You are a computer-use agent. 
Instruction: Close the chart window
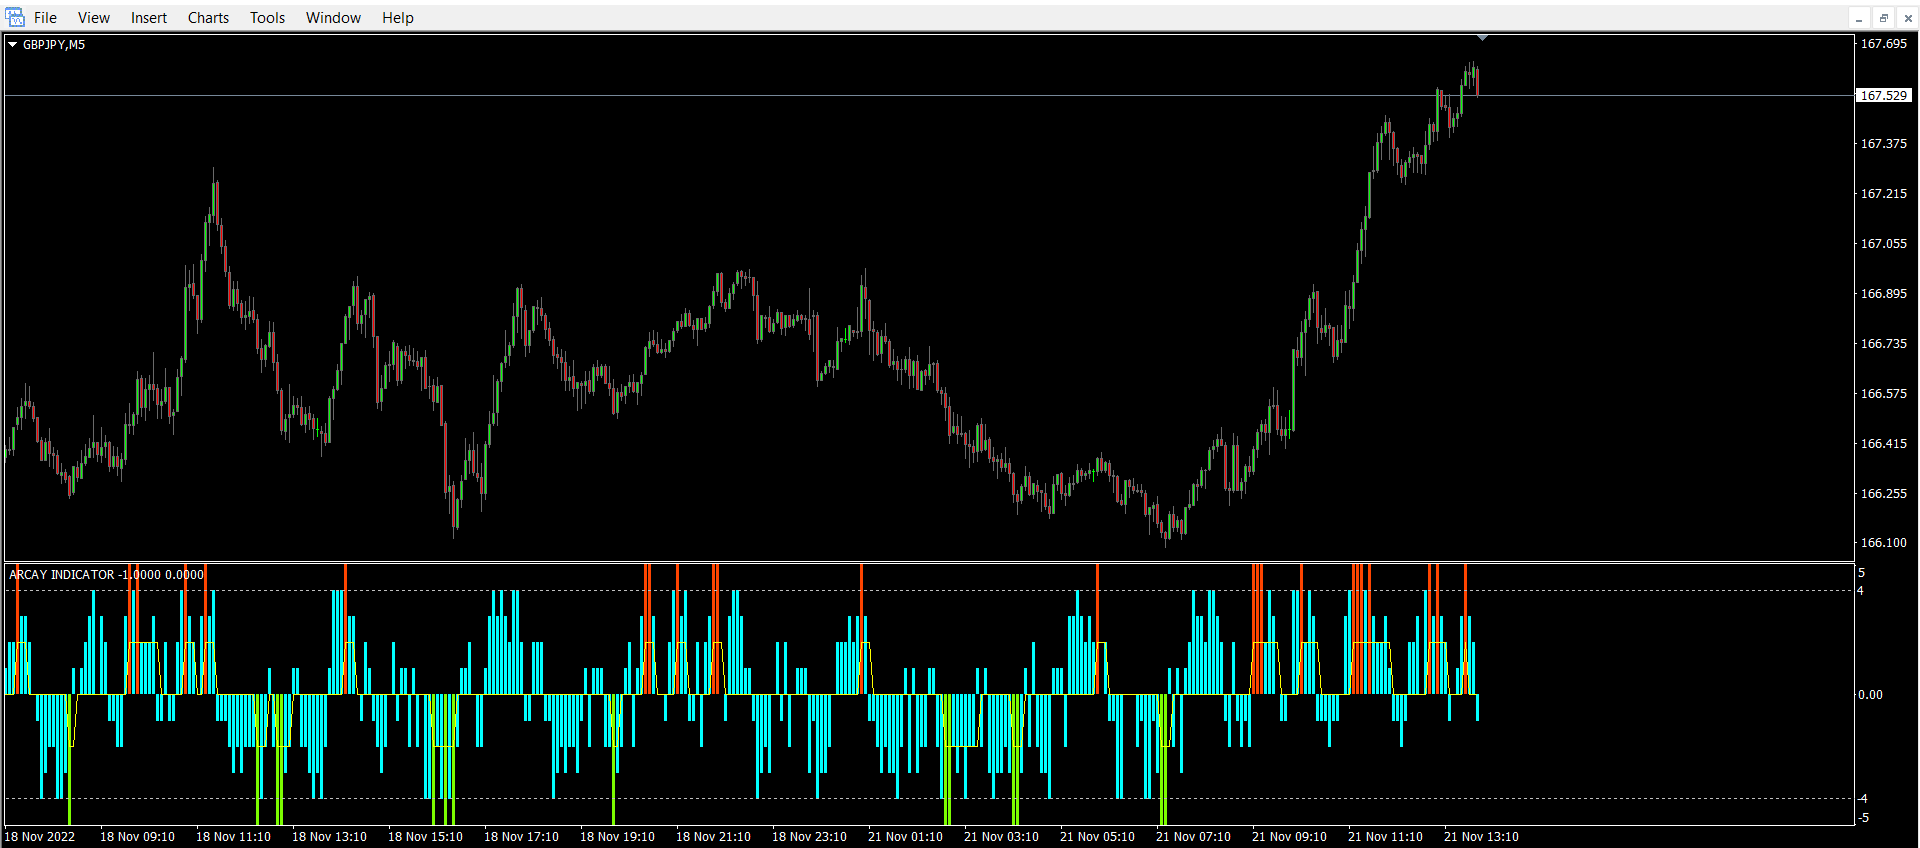click(x=1907, y=18)
